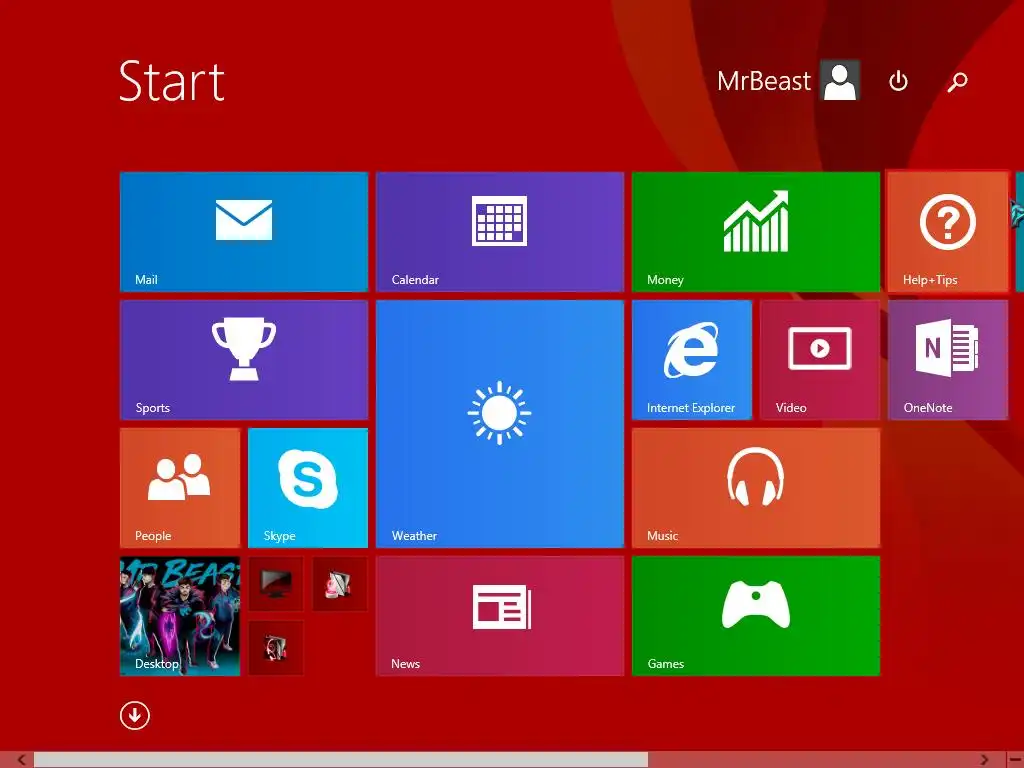Open the search magnifier icon
Viewport: 1024px width, 768px height.
coord(957,82)
